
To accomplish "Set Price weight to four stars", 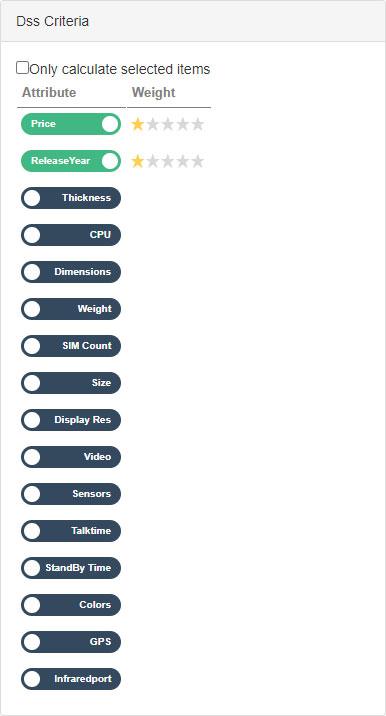I will click(x=183, y=124).
